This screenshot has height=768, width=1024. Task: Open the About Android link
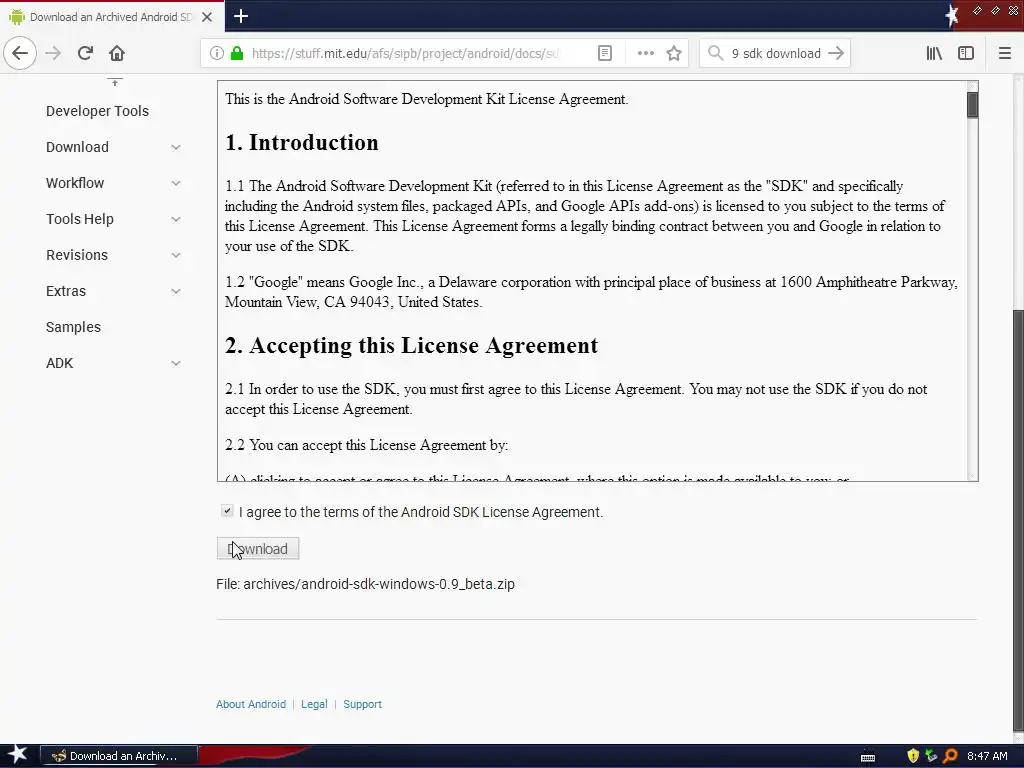251,704
